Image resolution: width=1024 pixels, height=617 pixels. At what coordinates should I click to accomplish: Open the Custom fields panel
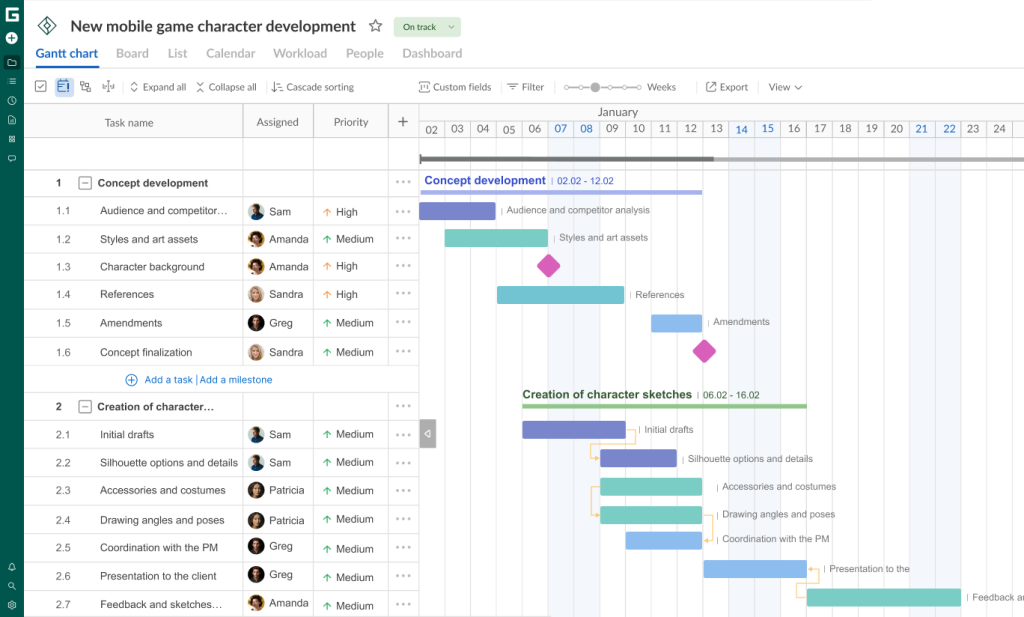pos(455,87)
